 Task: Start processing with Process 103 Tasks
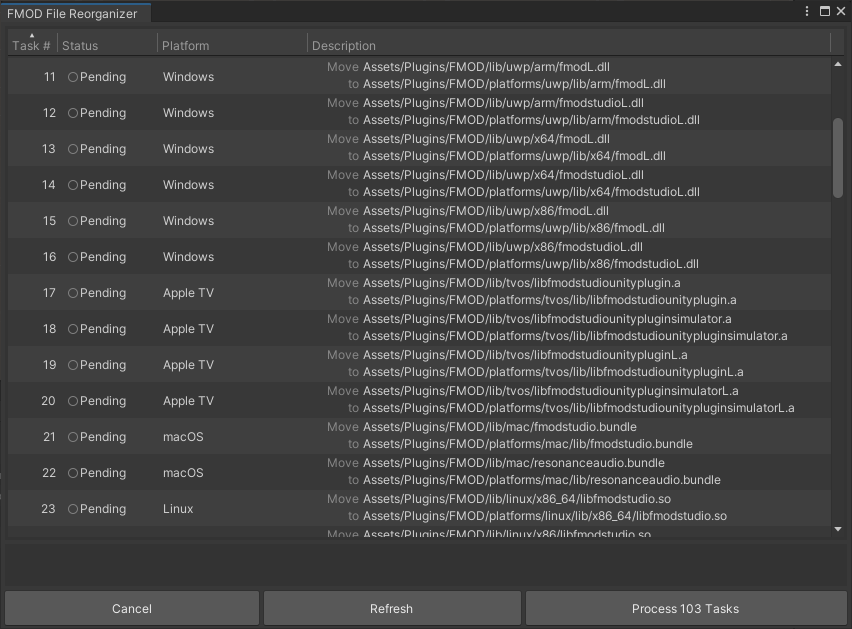click(685, 608)
